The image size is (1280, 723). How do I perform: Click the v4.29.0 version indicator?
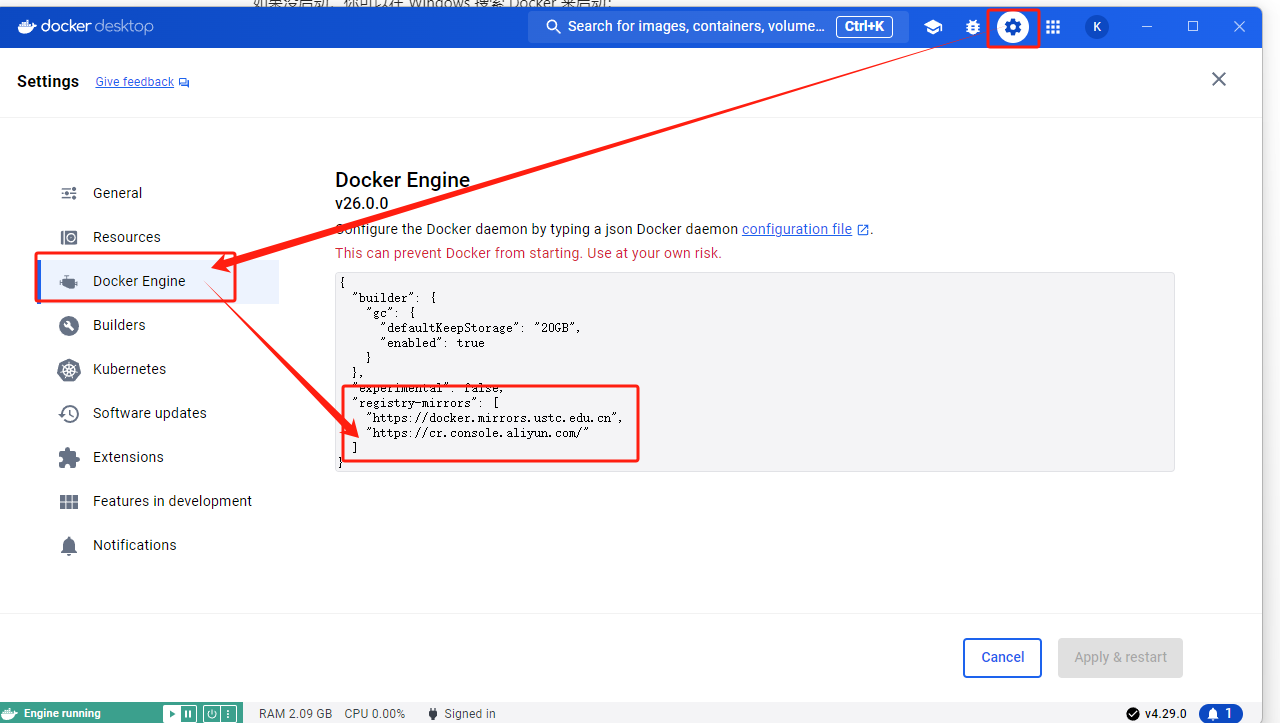coord(1156,714)
